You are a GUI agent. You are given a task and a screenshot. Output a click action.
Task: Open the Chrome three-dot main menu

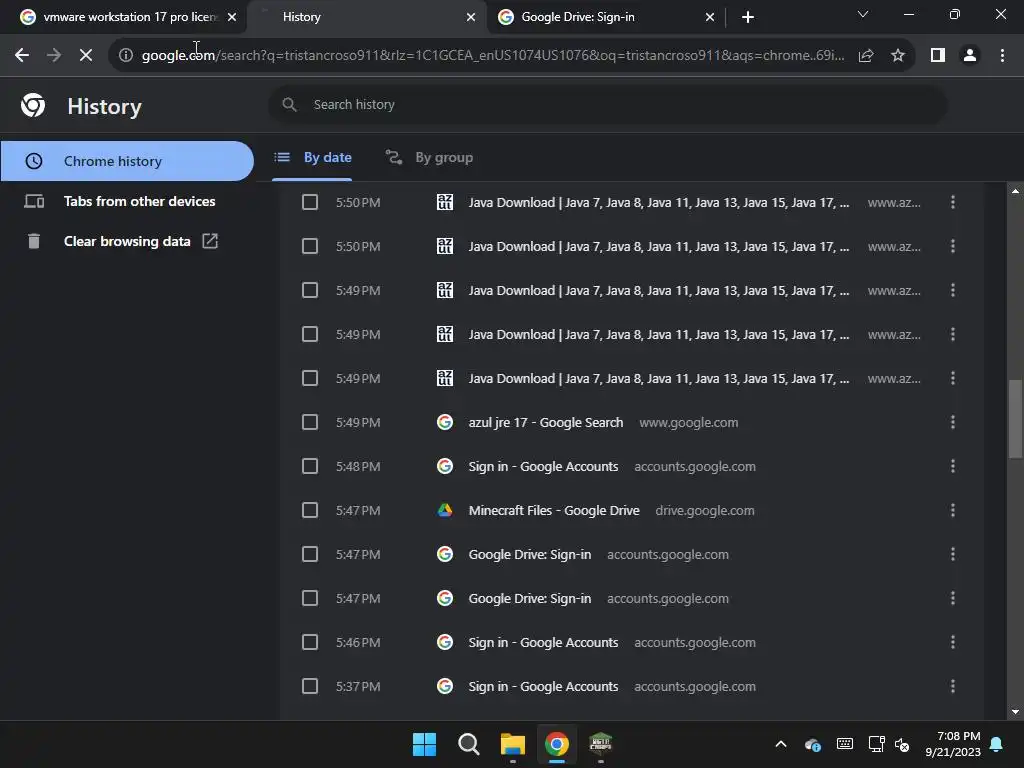[x=1002, y=56]
